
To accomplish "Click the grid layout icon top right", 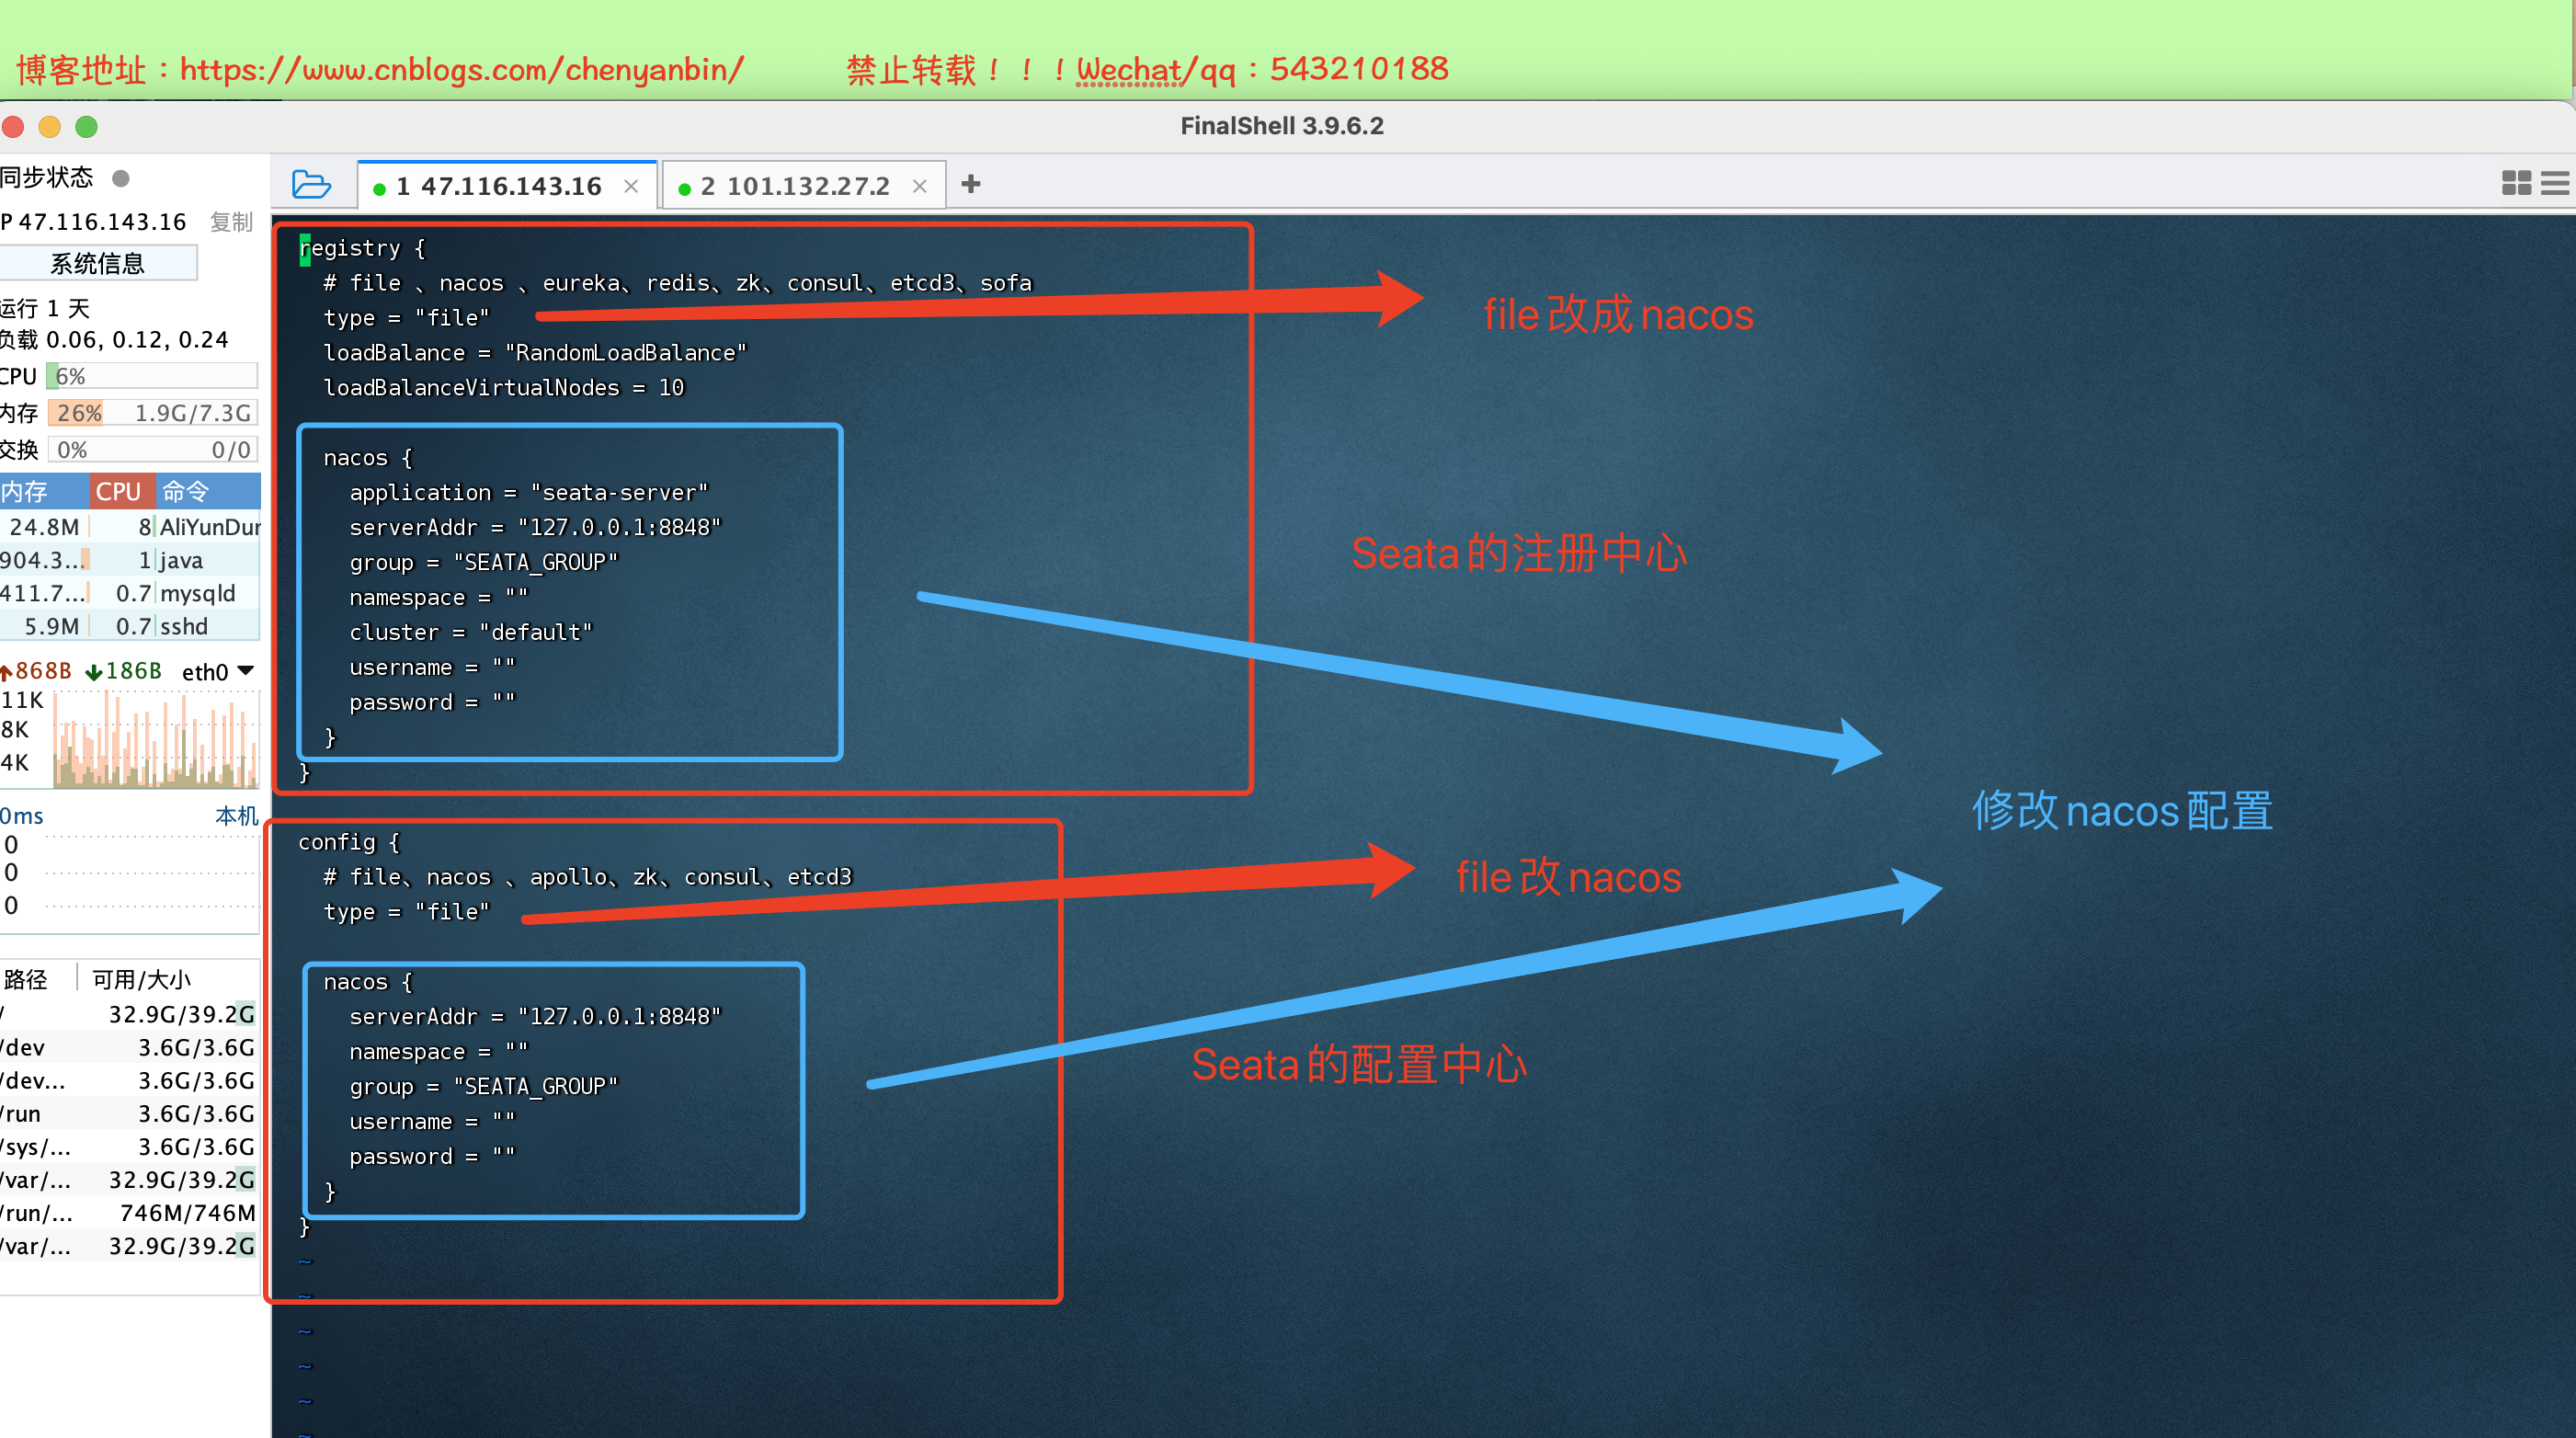I will click(x=2516, y=182).
